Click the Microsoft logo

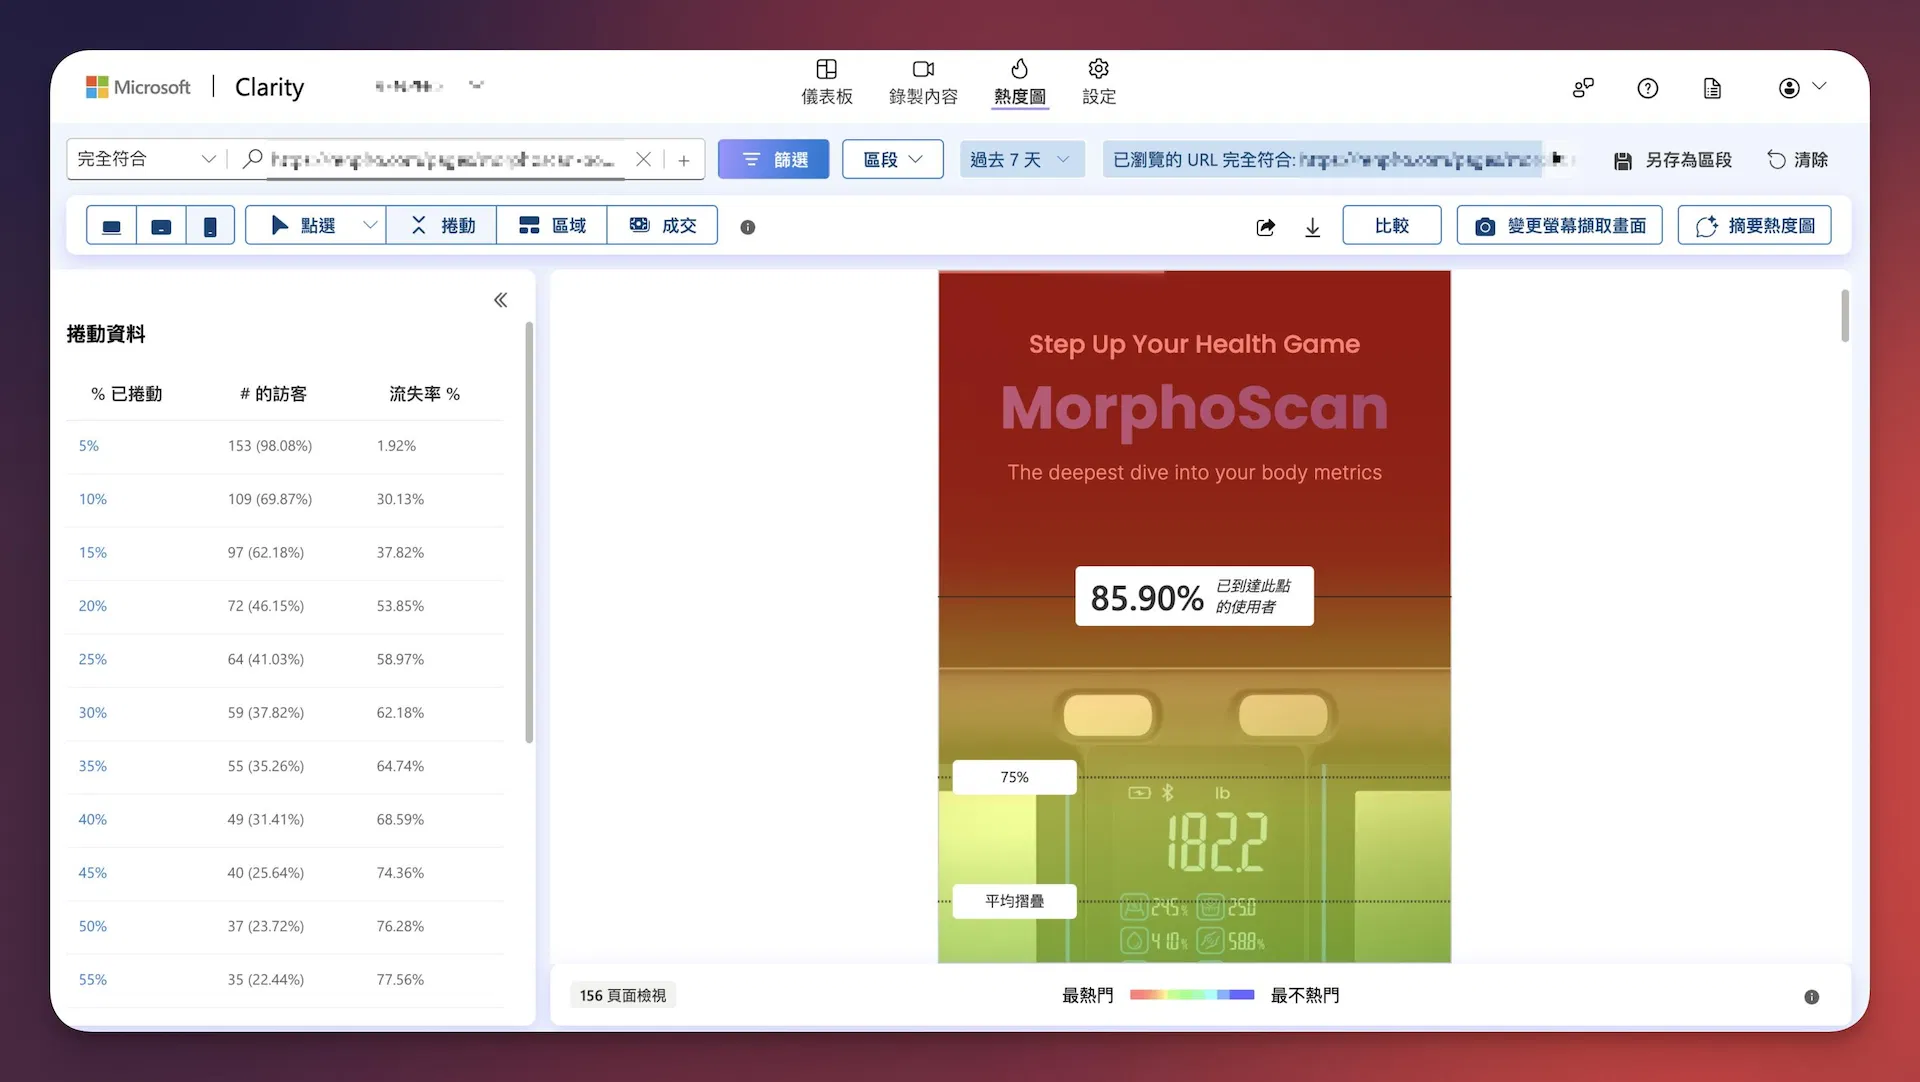pos(138,87)
